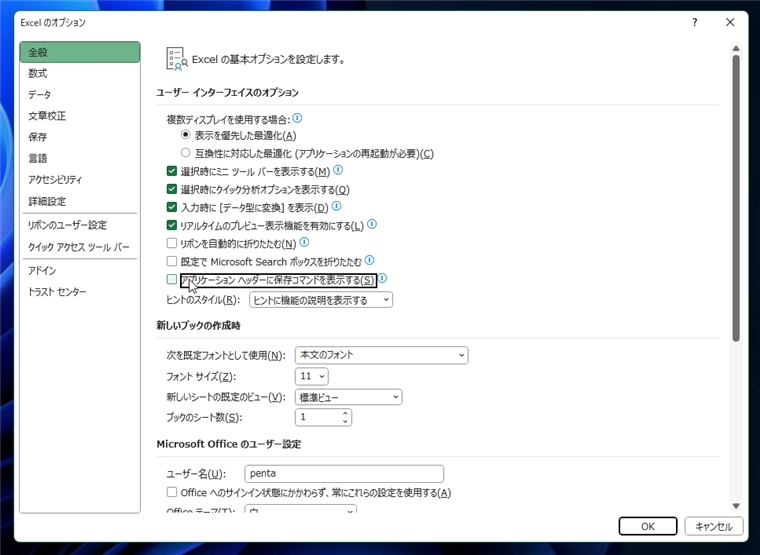
Task: Click info icon beside 複数ディスプレイを使用する場合
Action: pos(298,118)
